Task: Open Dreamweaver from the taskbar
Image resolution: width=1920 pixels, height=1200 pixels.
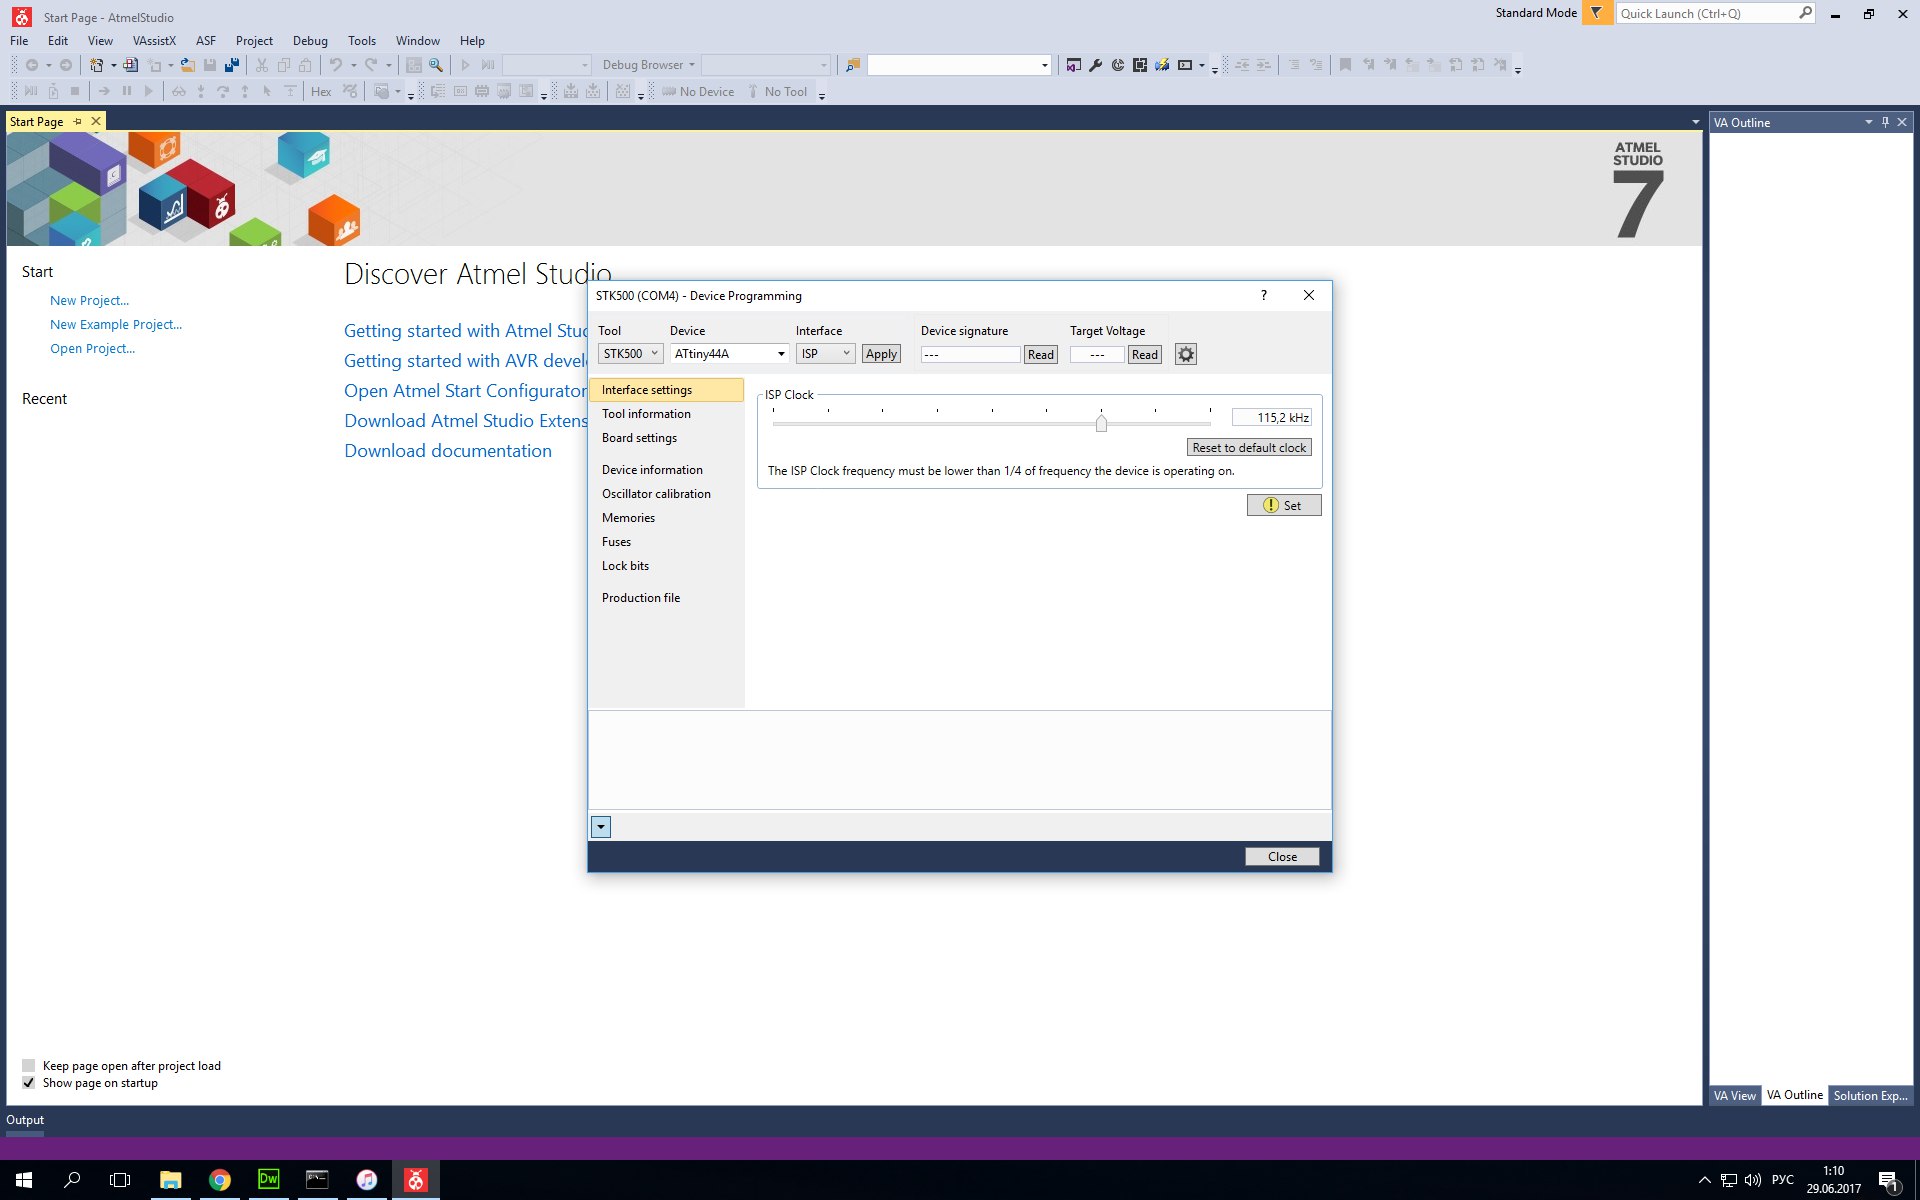Action: click(x=268, y=1180)
